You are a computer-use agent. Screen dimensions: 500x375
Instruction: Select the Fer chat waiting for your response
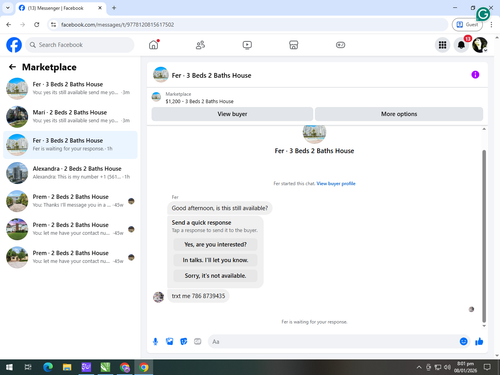point(70,145)
